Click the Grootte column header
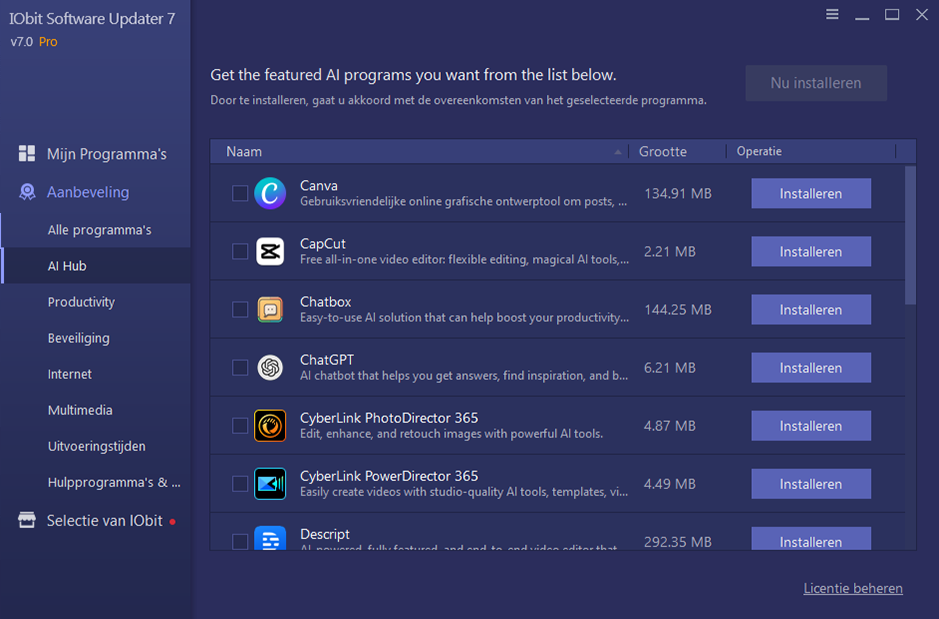The height and width of the screenshot is (619, 939). 663,152
